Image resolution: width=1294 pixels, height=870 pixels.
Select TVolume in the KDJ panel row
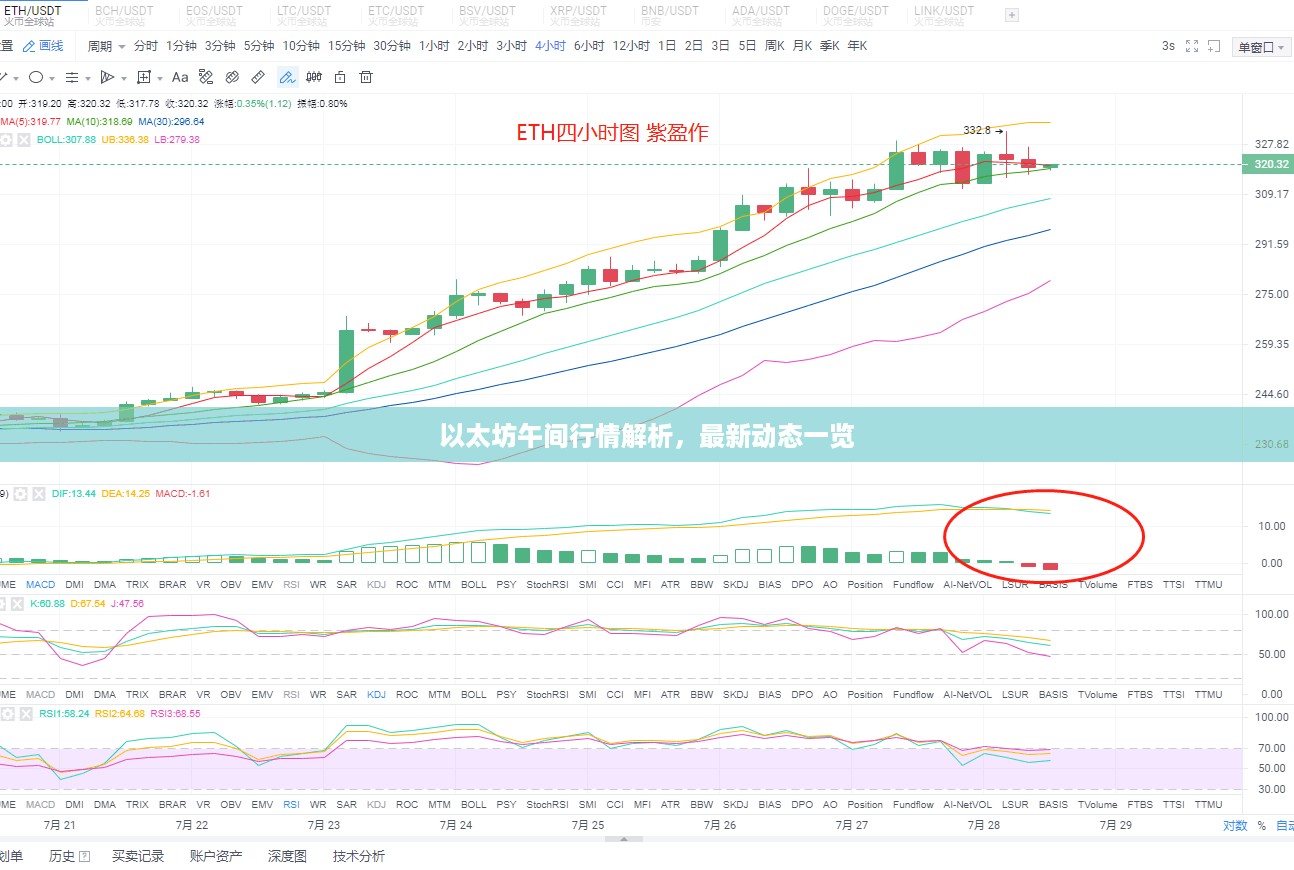click(1097, 694)
